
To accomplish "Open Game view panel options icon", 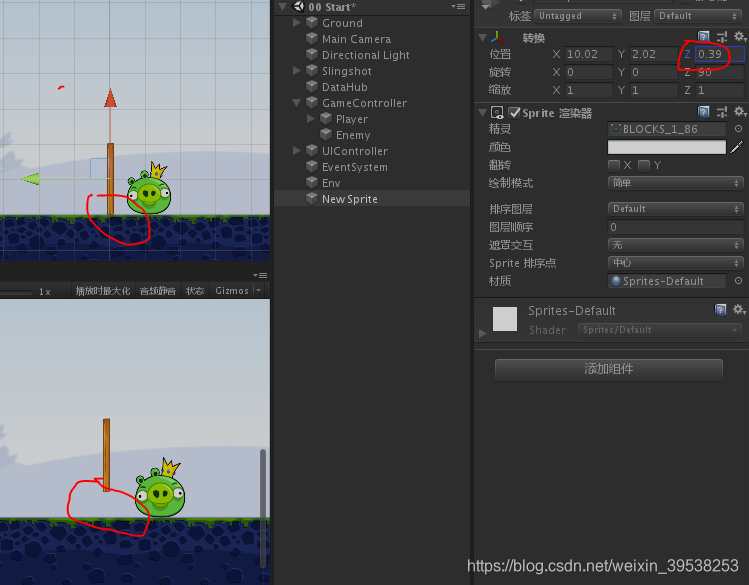I will [260, 276].
